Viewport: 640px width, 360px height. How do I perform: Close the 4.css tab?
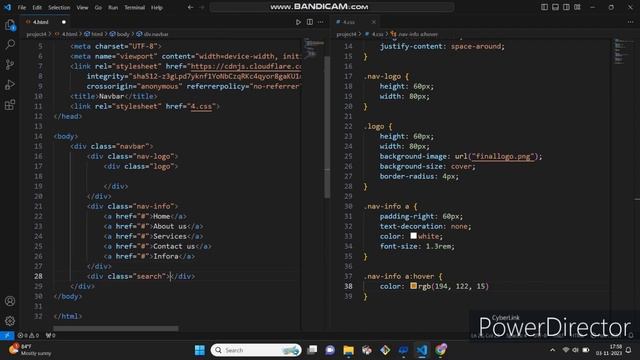[x=373, y=22]
